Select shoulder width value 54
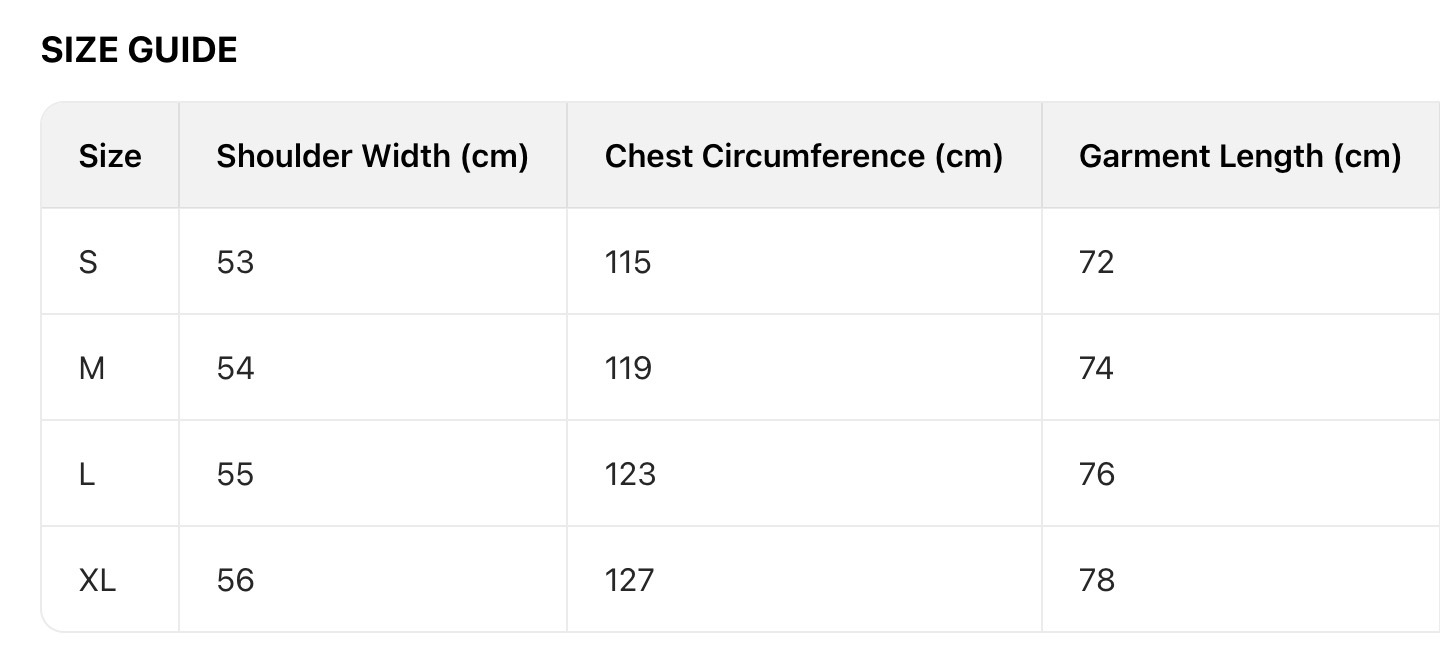1440x662 pixels. coord(235,368)
